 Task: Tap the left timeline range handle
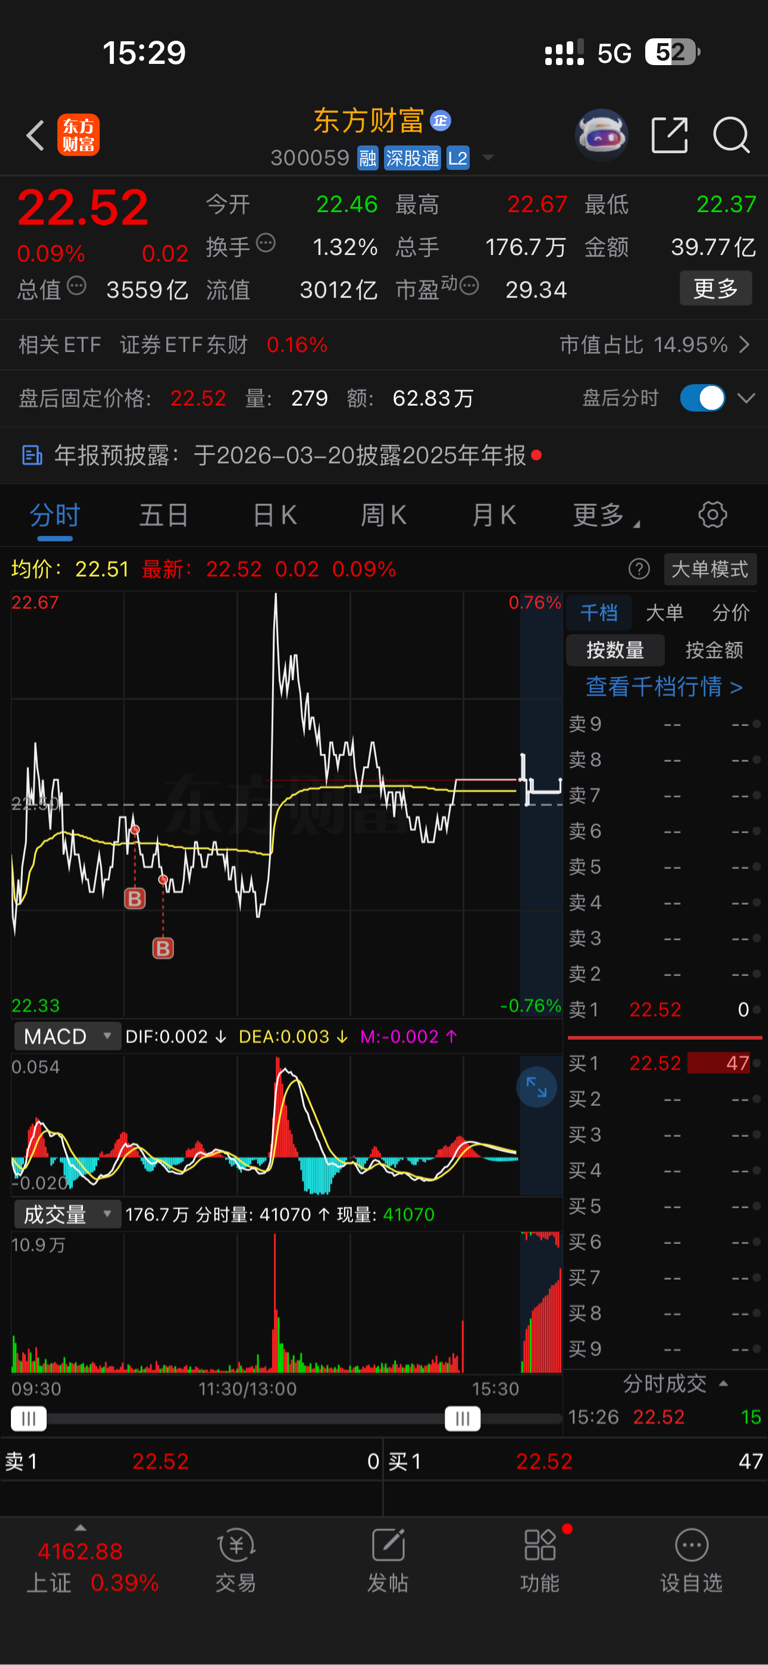coord(28,1418)
